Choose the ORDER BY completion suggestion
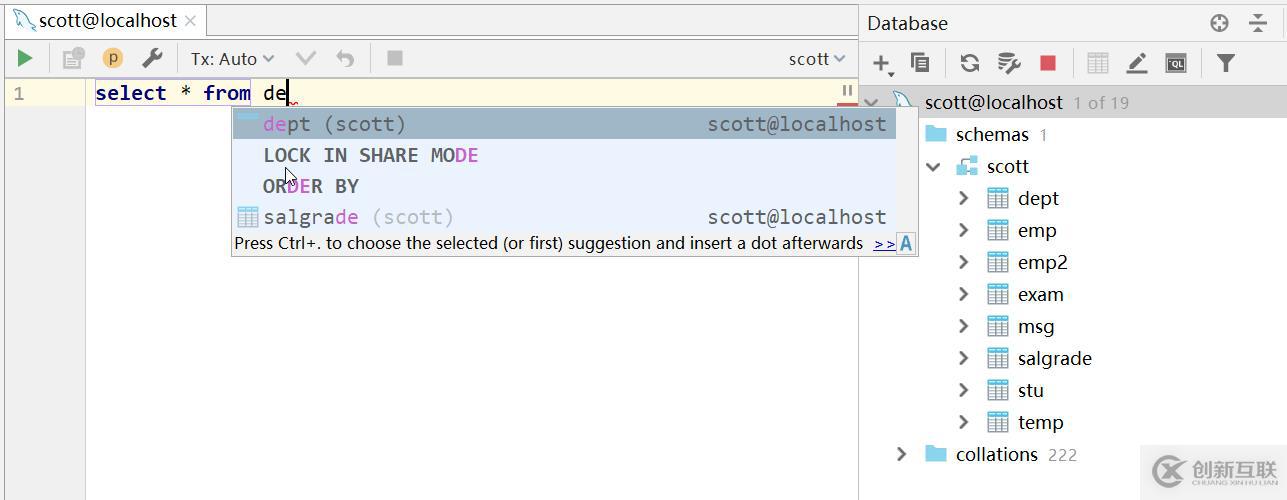 pos(565,186)
